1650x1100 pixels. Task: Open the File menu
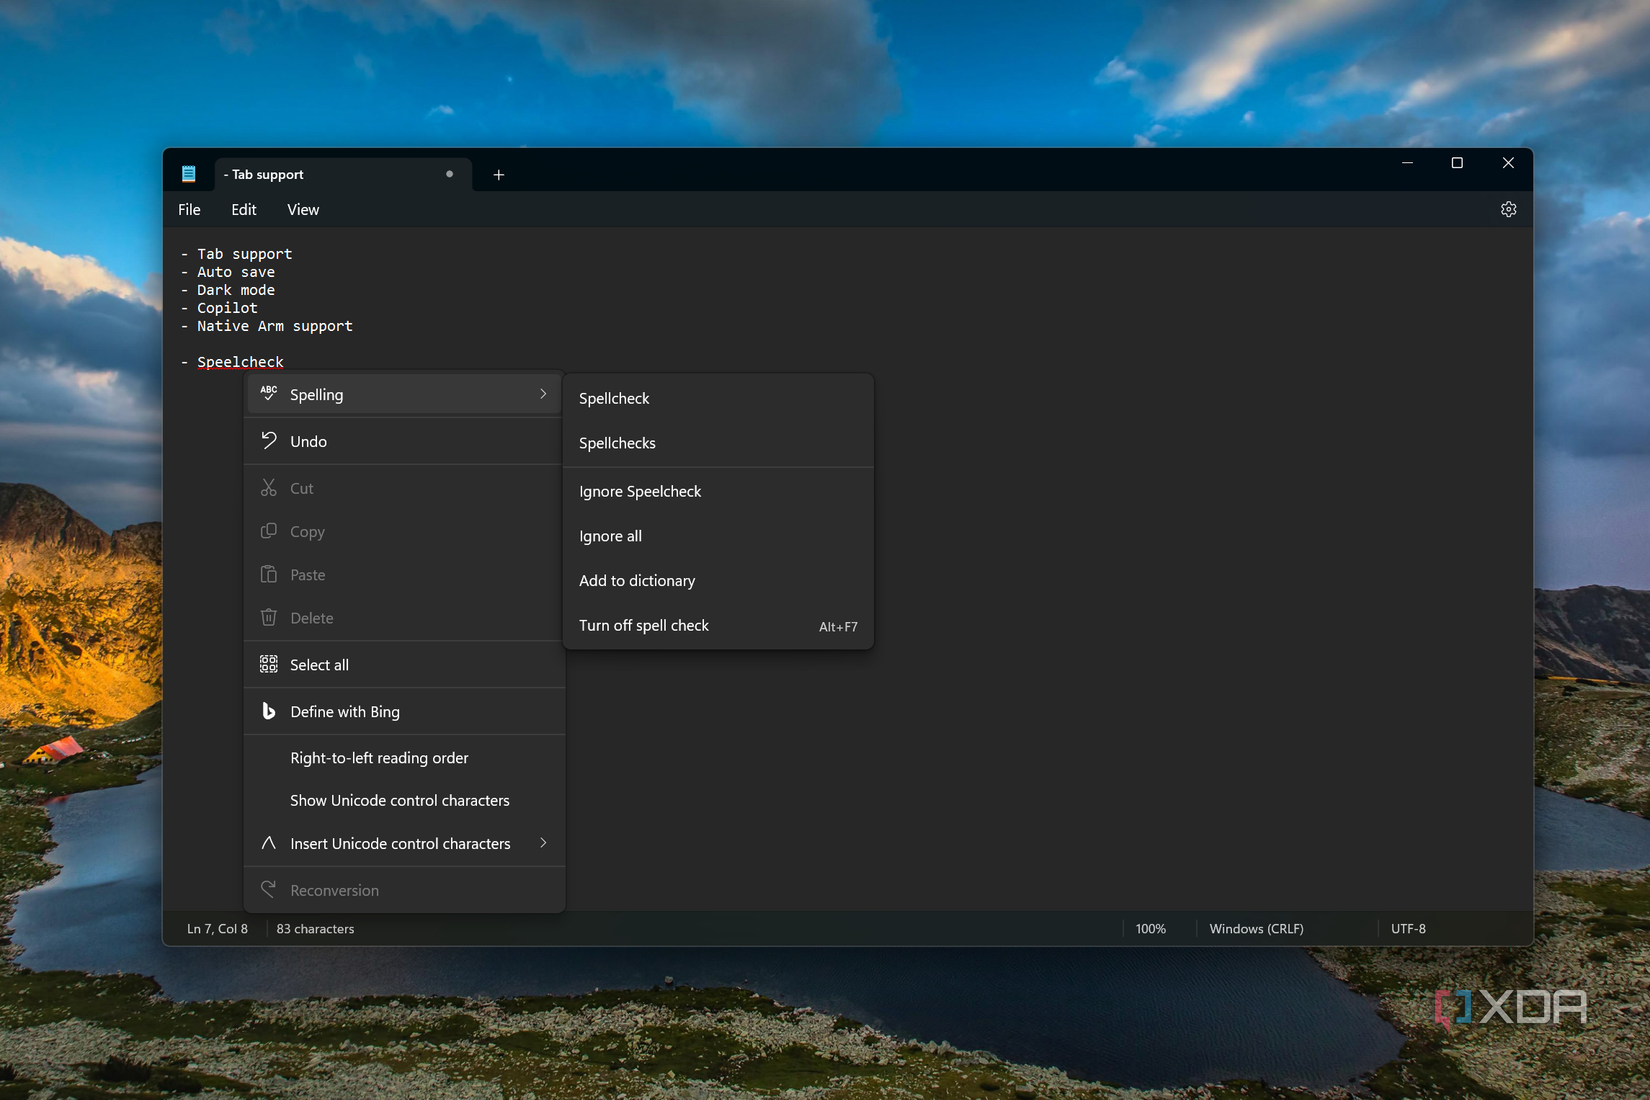(x=188, y=209)
